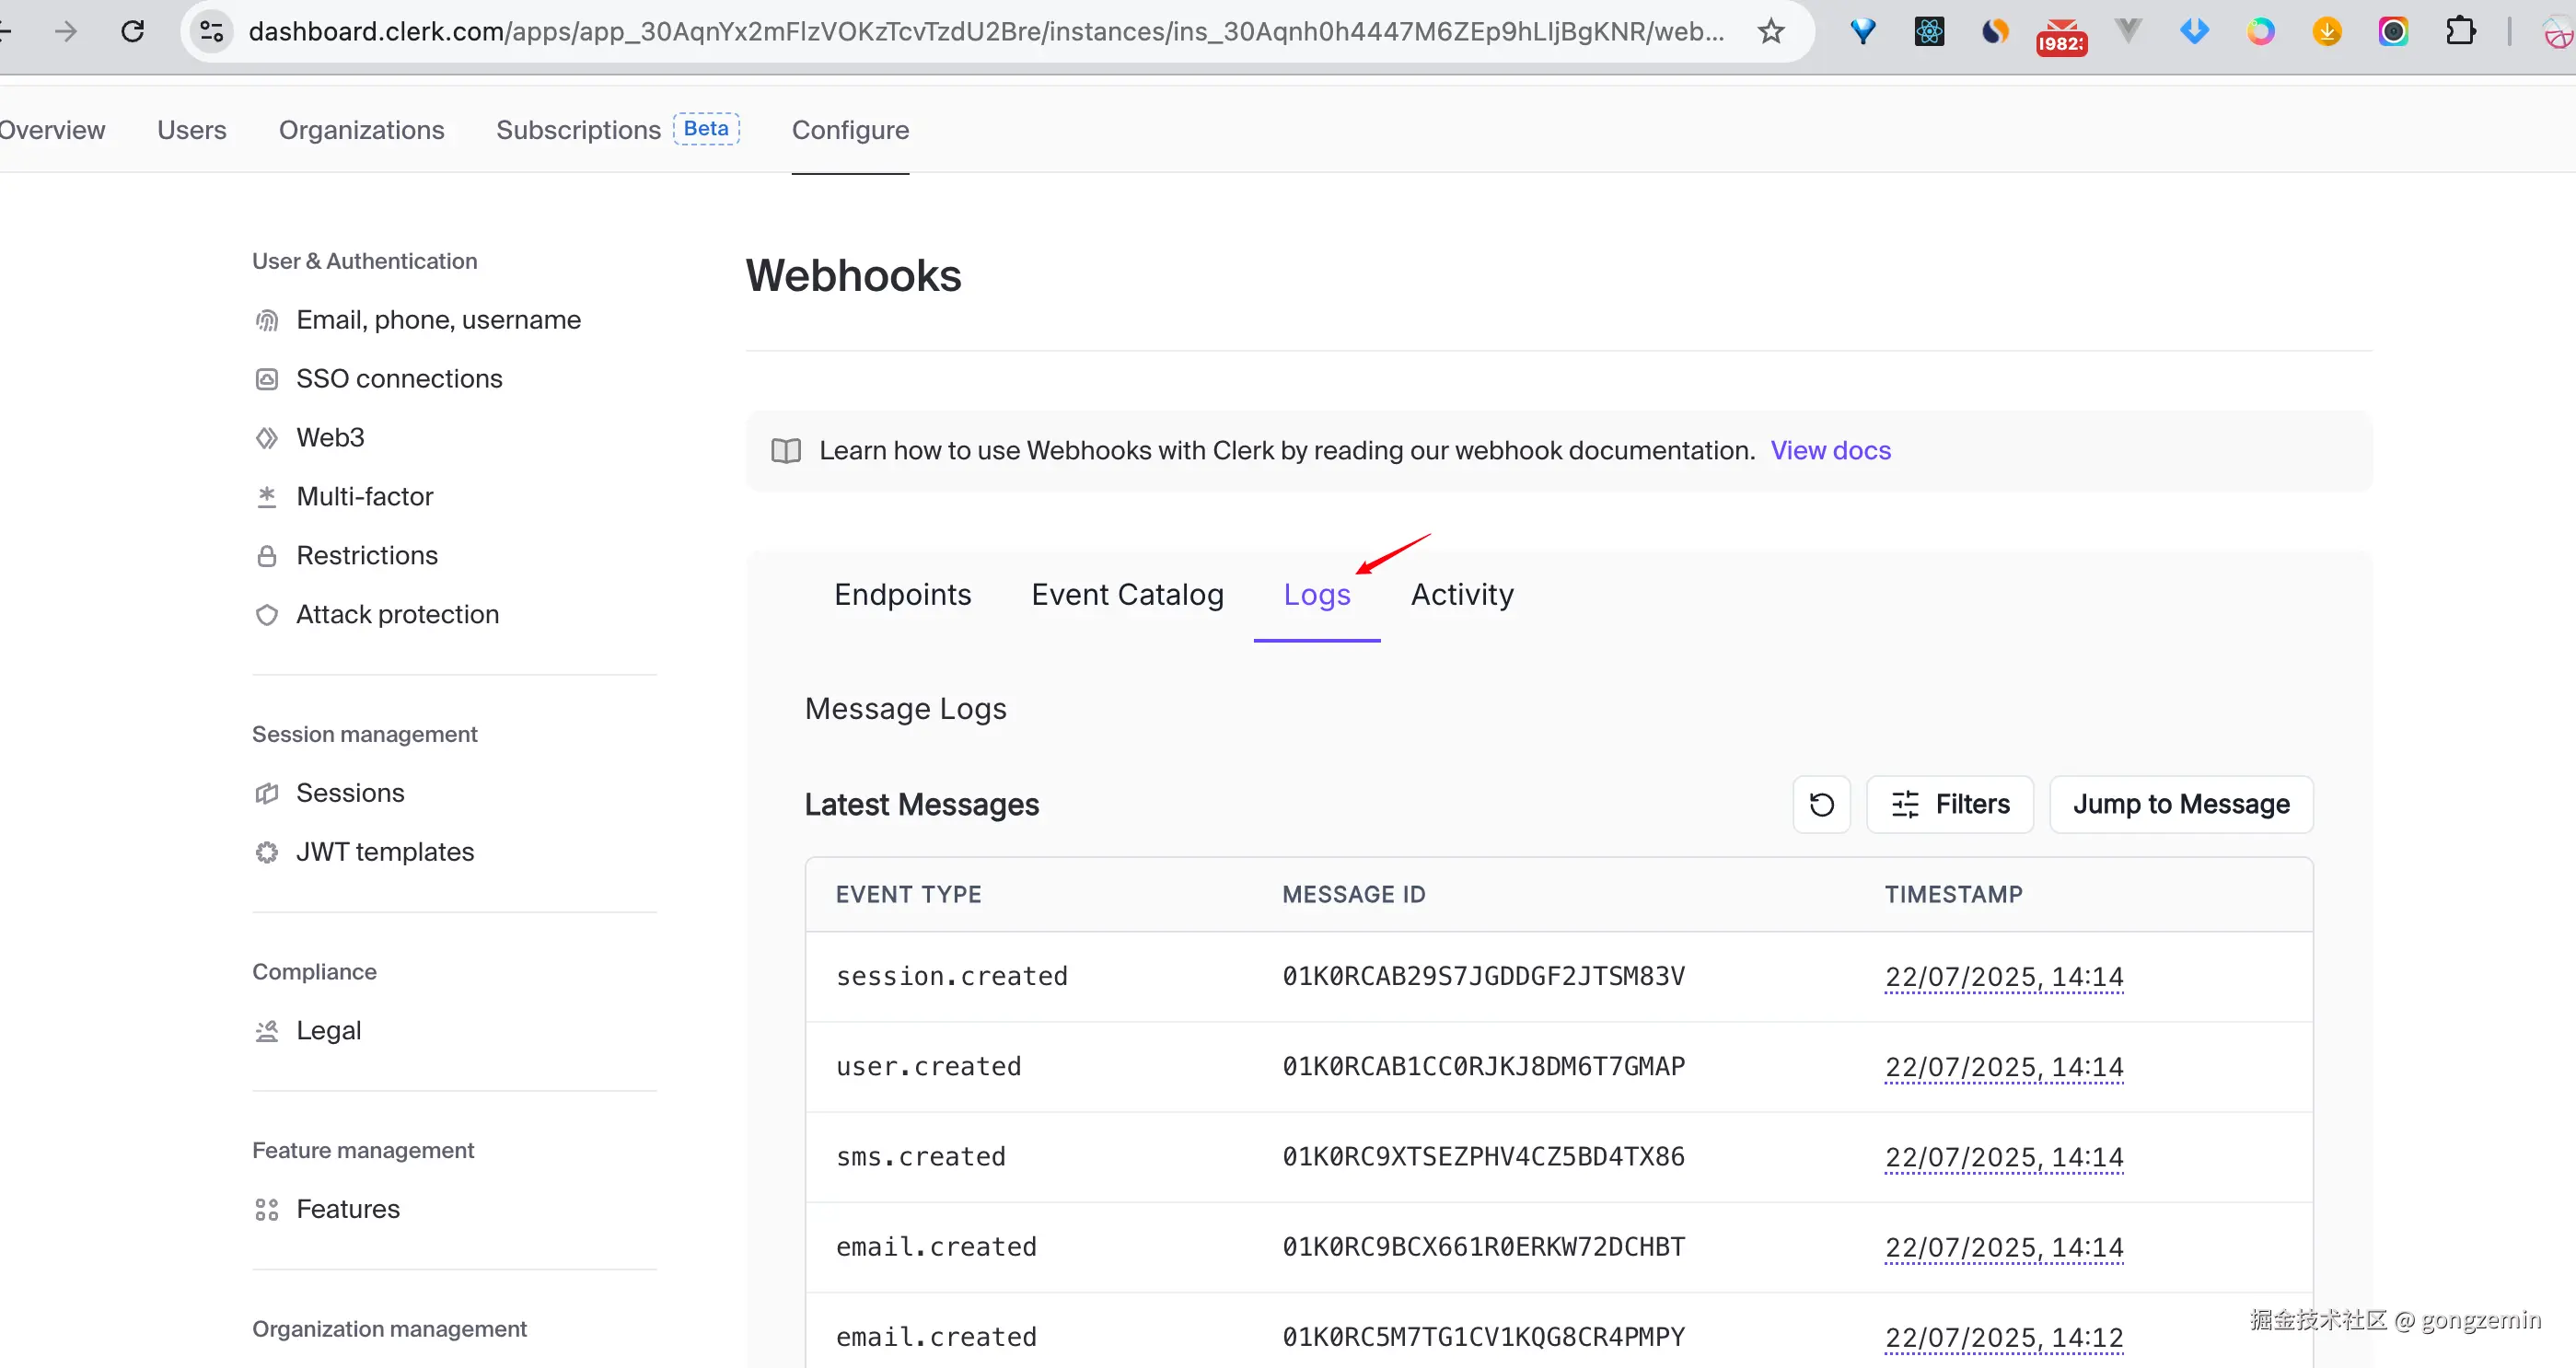Click the browser address bar URL
Viewport: 2576px width, 1368px height.
[985, 32]
